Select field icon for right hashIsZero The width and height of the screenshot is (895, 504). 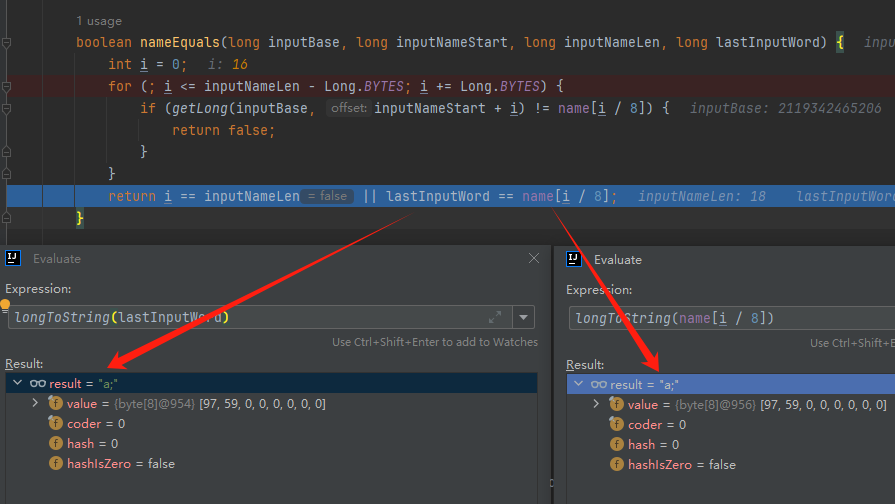(616, 465)
